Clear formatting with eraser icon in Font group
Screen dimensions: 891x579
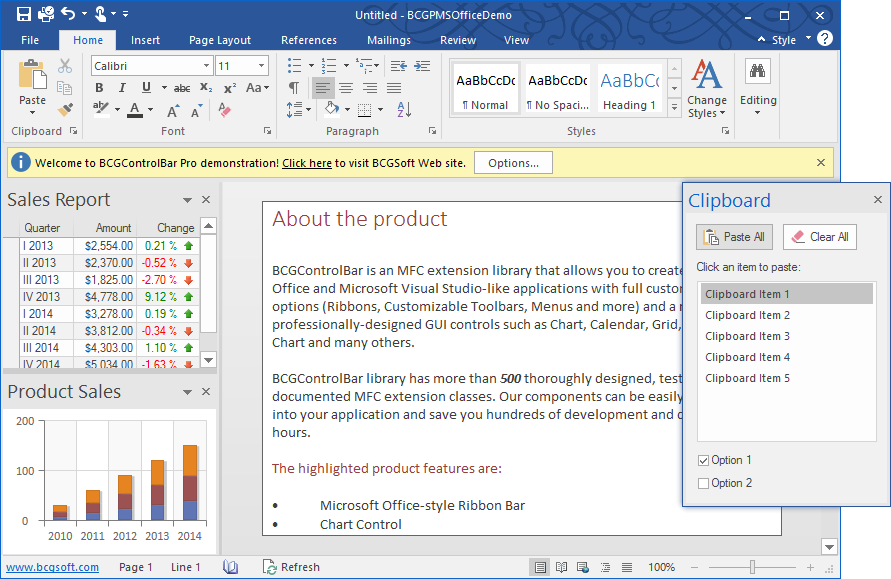[x=224, y=110]
